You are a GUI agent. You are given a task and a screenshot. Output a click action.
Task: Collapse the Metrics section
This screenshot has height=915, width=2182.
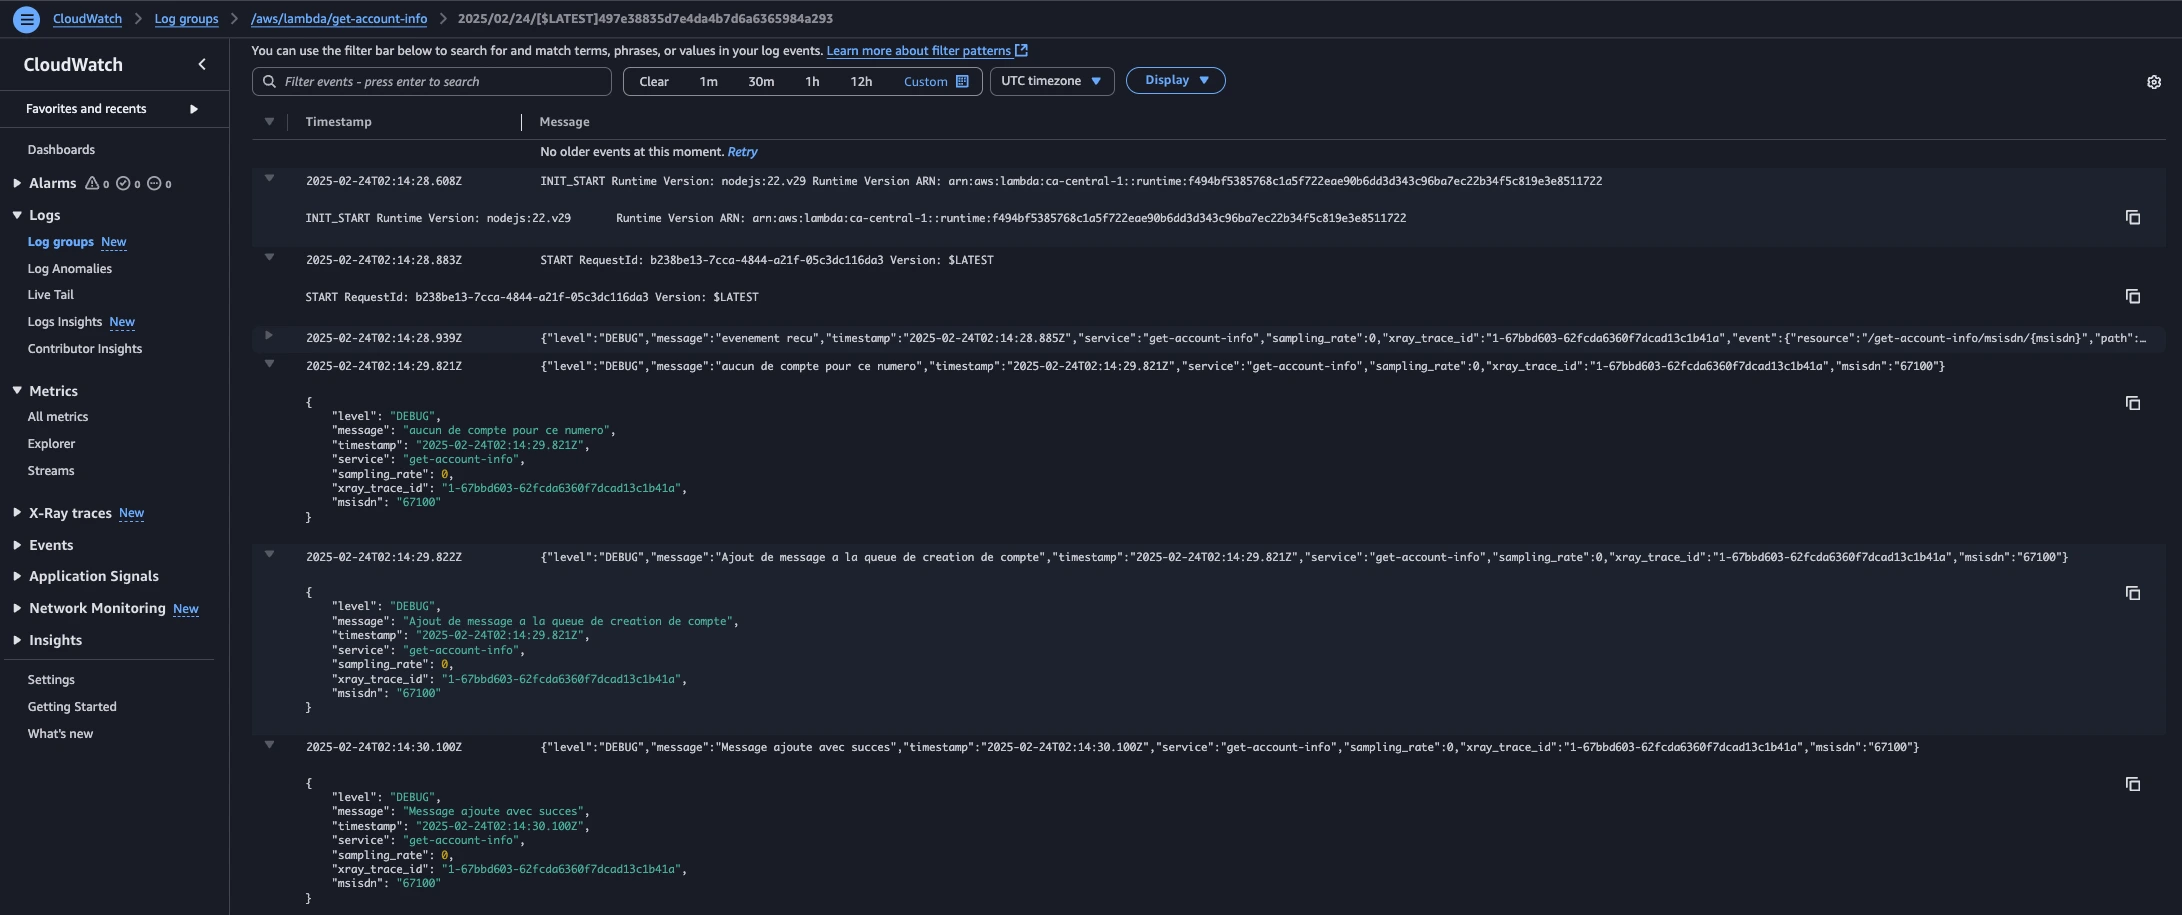(x=17, y=391)
